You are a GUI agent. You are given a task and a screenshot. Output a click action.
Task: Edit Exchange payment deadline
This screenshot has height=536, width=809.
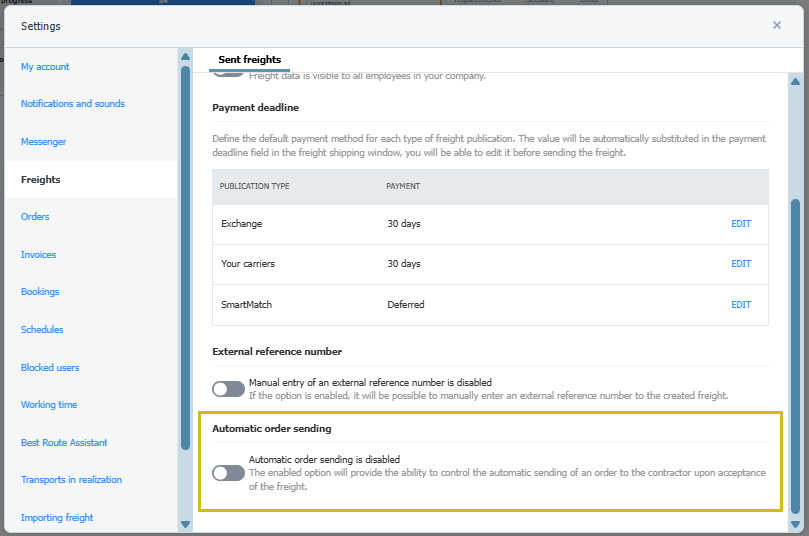tap(740, 224)
